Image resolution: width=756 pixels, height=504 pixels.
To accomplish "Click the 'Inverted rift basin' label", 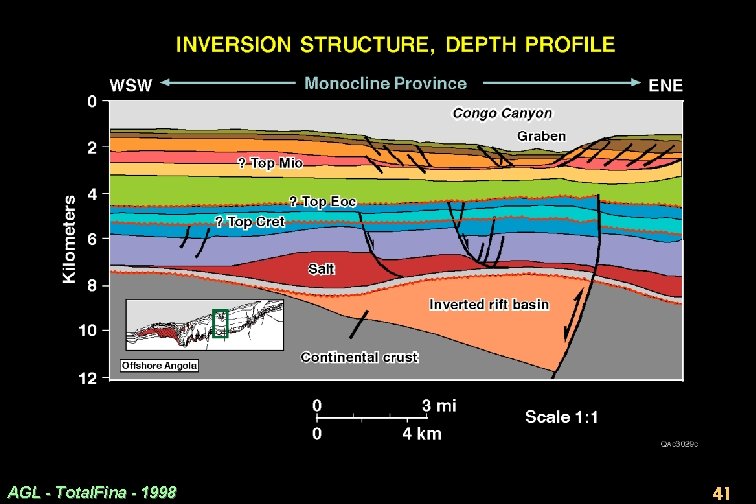I will (x=489, y=304).
